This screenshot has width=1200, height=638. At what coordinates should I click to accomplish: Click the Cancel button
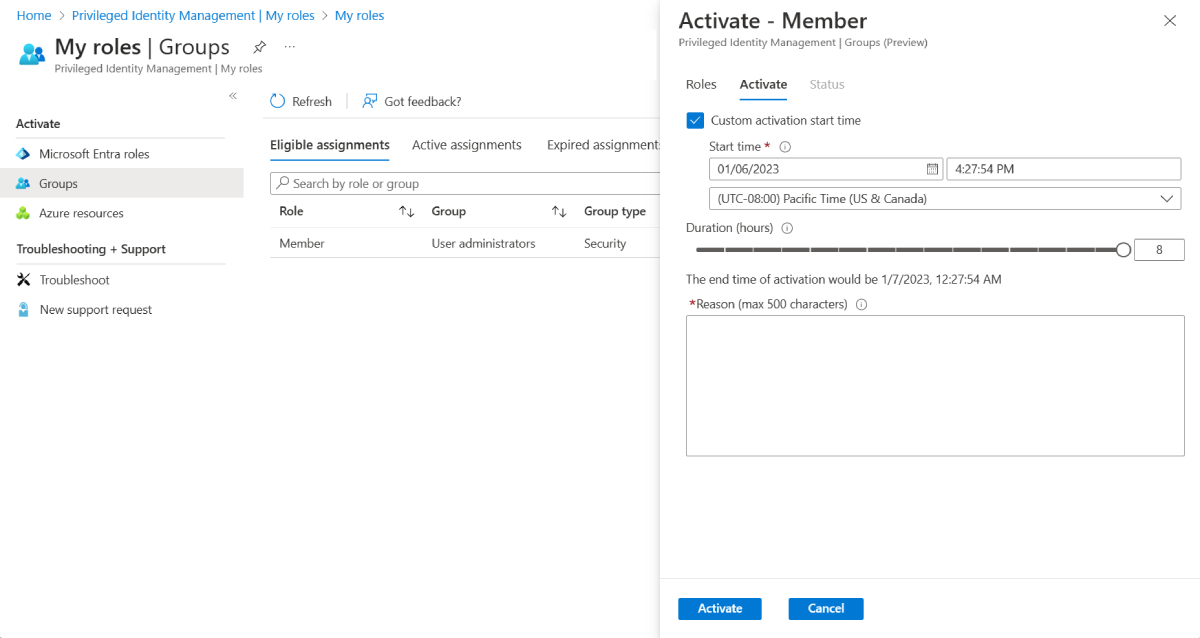point(825,608)
